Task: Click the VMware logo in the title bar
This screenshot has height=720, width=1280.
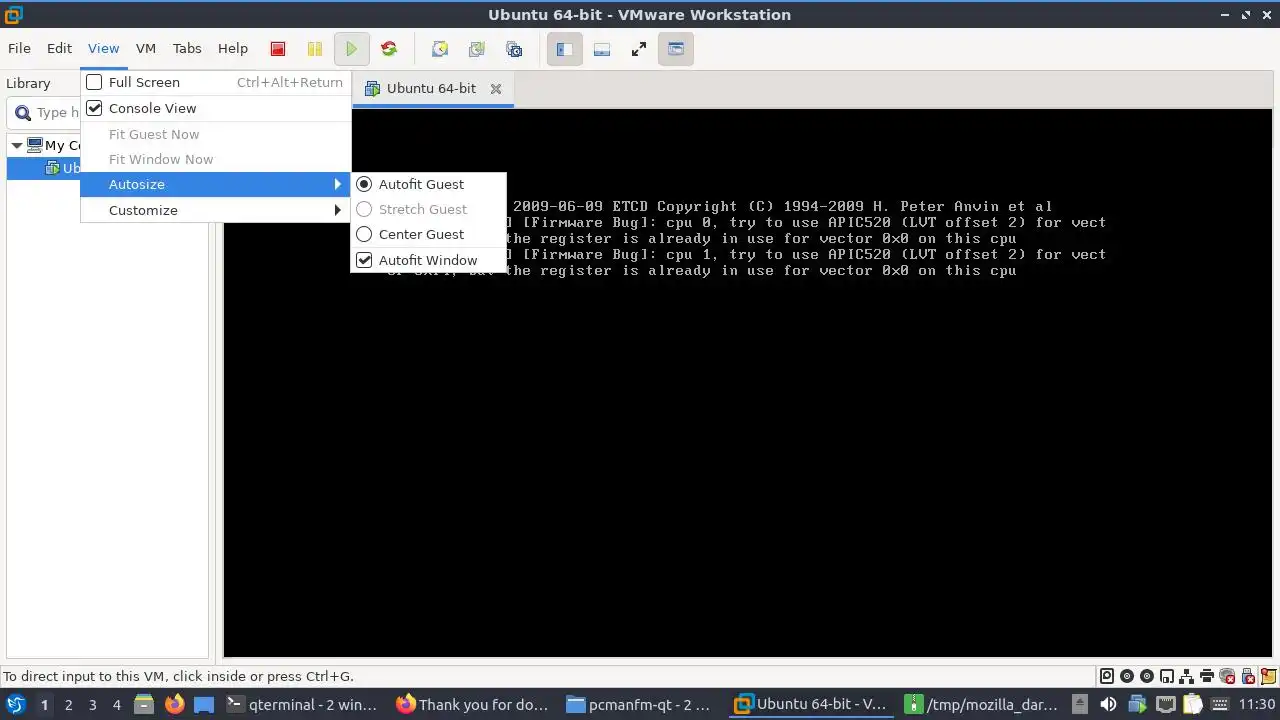Action: point(14,14)
